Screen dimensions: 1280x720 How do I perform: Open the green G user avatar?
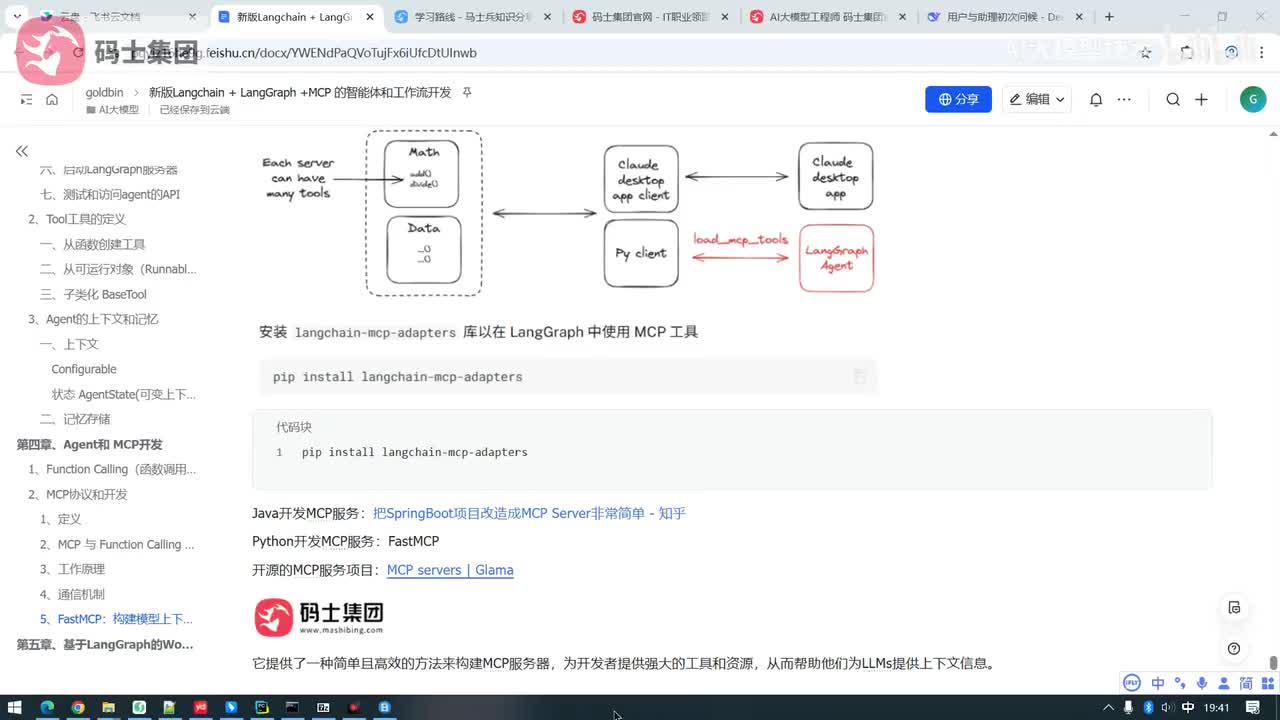(x=1252, y=99)
